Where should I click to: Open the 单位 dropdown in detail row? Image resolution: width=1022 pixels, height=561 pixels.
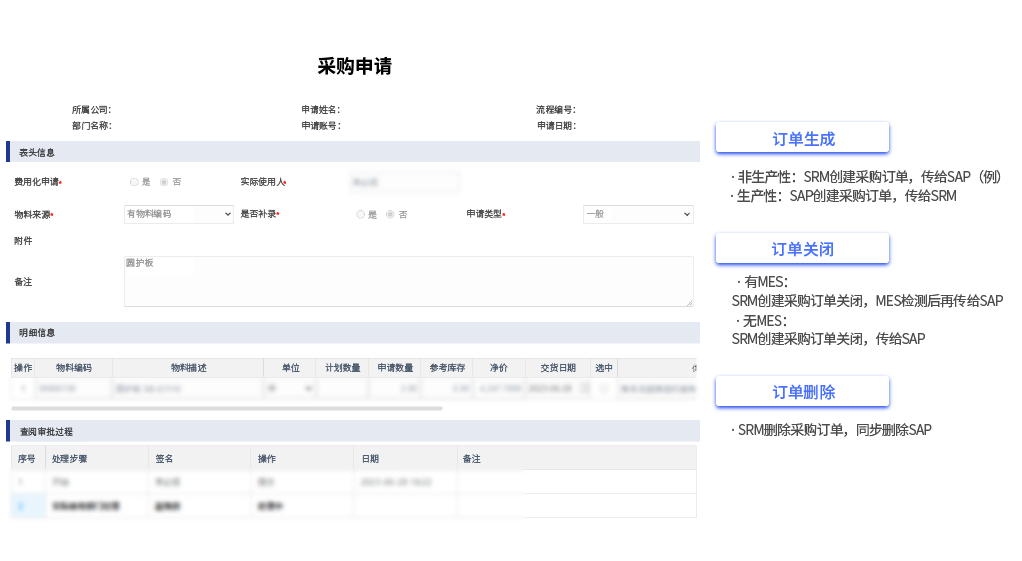pos(289,388)
